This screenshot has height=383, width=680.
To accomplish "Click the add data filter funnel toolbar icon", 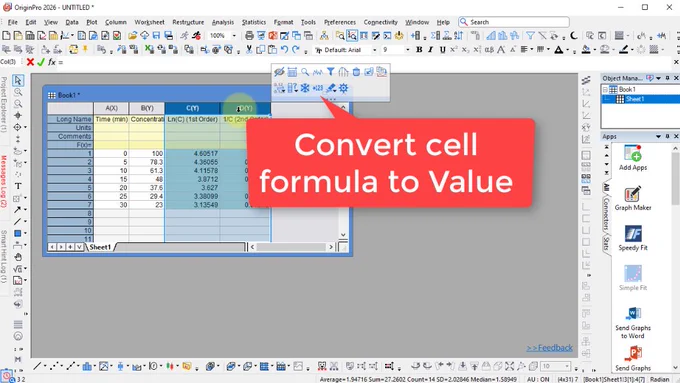I will (x=530, y=36).
